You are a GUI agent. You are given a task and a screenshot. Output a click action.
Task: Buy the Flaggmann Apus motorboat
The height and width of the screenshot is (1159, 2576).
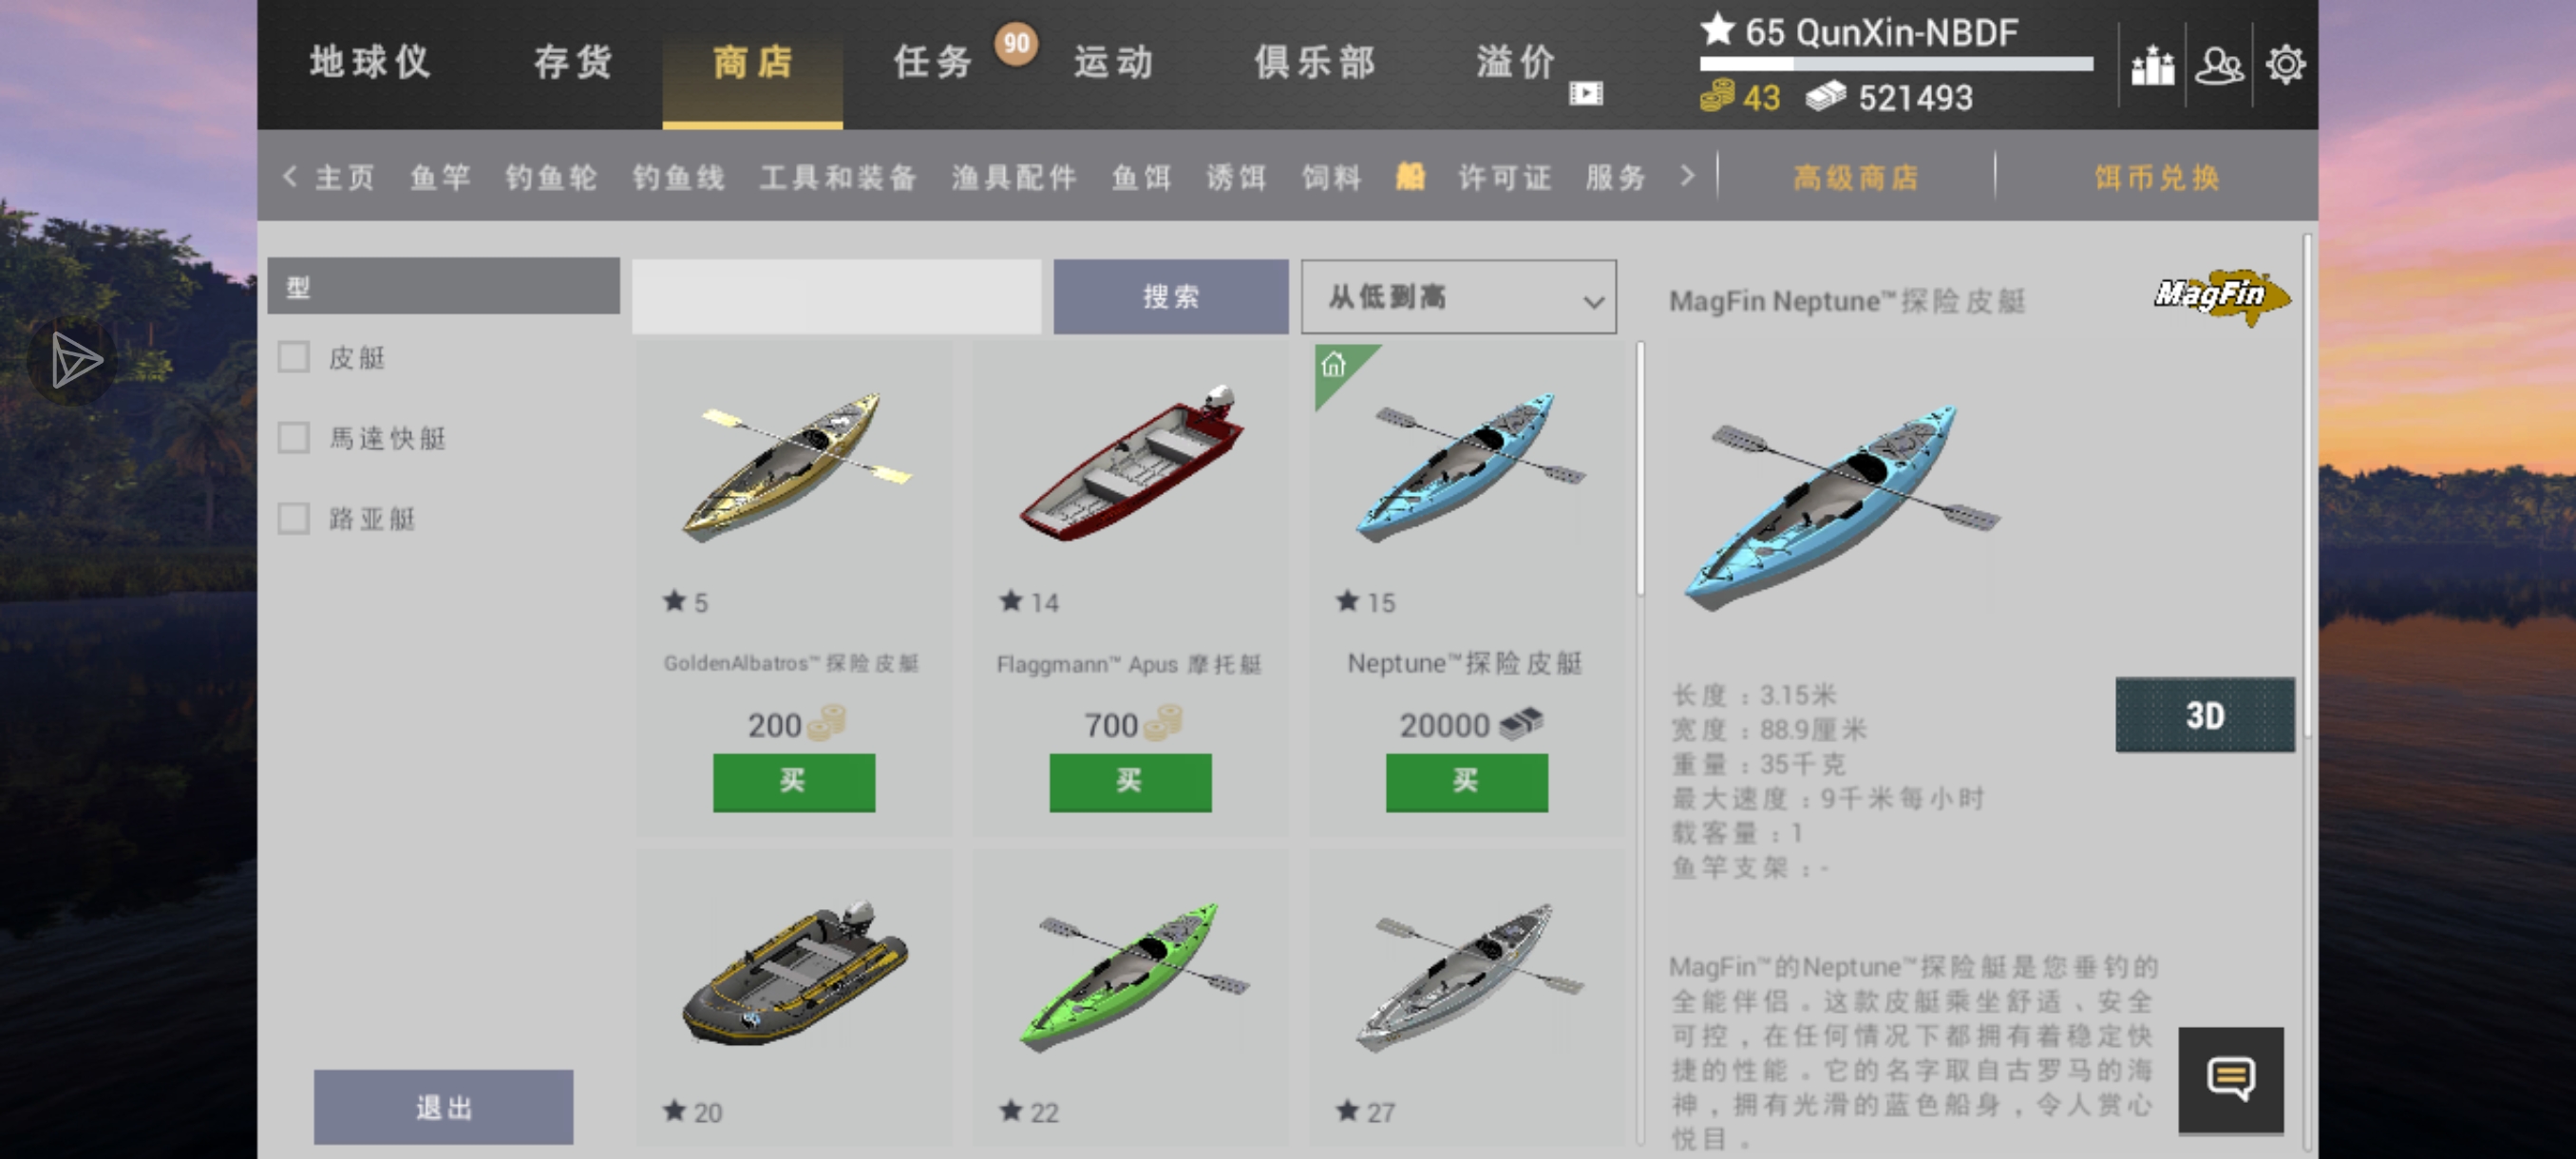pyautogui.click(x=1130, y=782)
